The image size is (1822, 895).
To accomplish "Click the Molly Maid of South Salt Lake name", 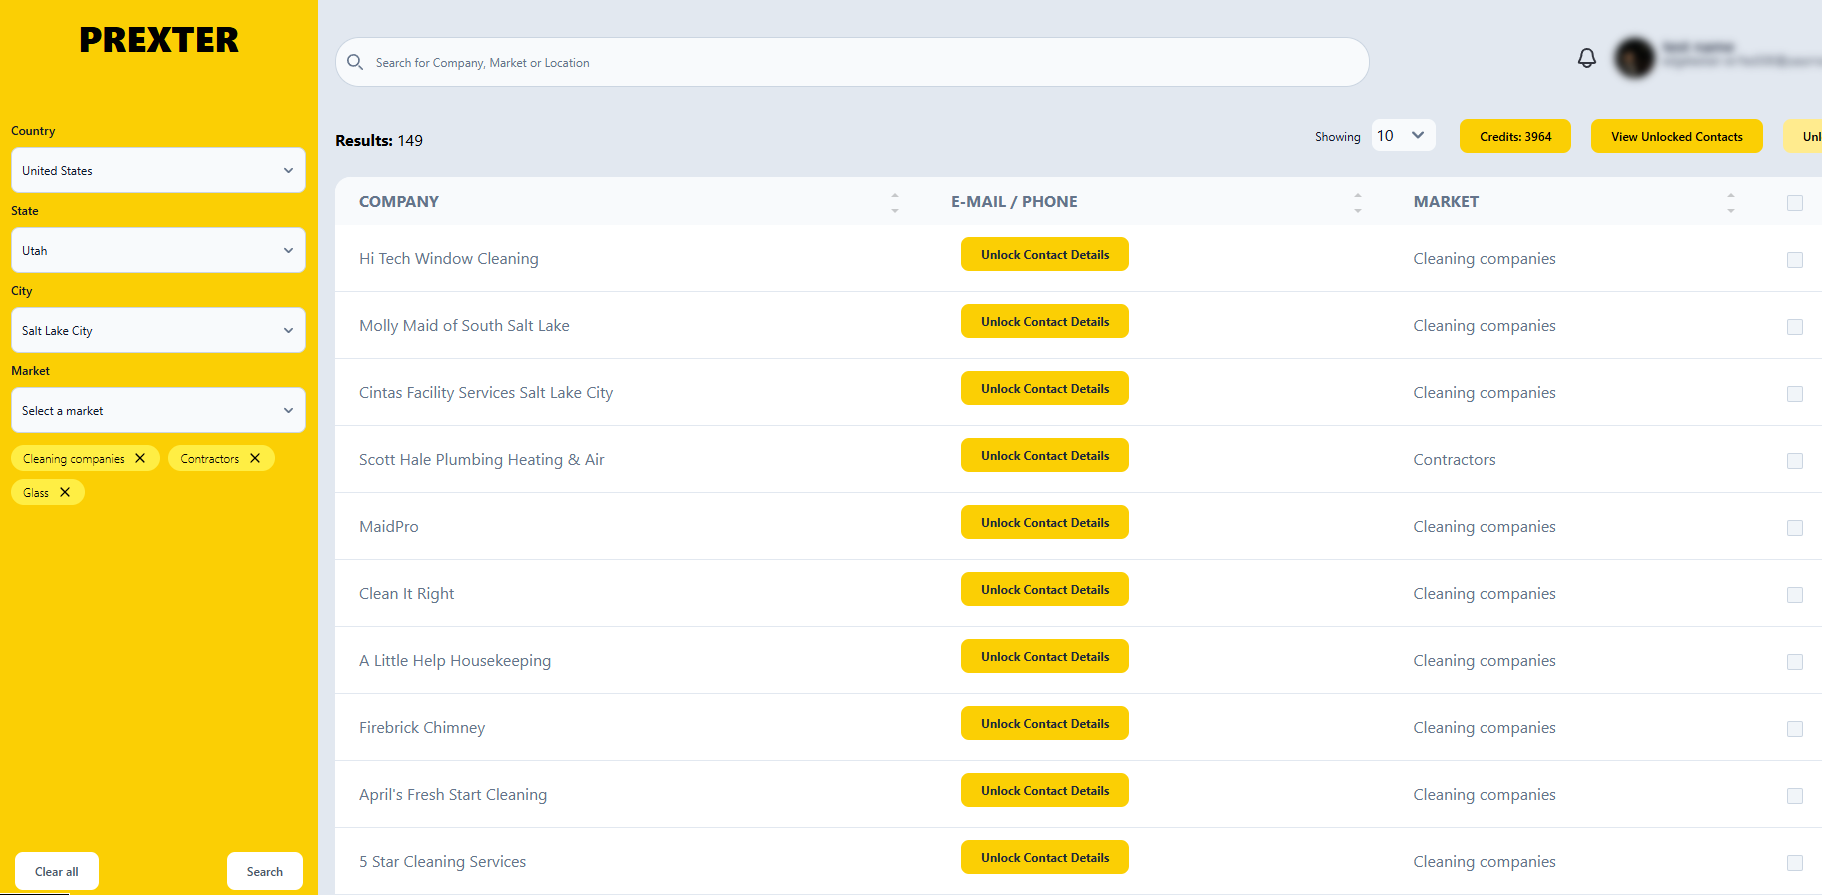I will coord(464,325).
